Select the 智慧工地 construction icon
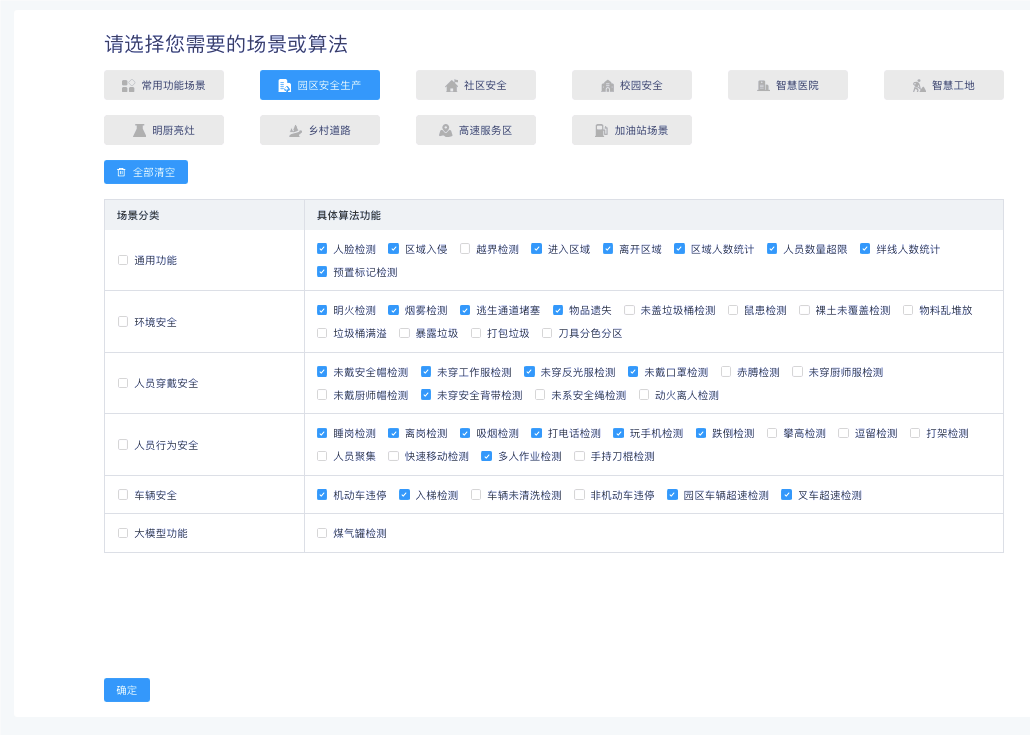The image size is (1030, 735). click(919, 86)
